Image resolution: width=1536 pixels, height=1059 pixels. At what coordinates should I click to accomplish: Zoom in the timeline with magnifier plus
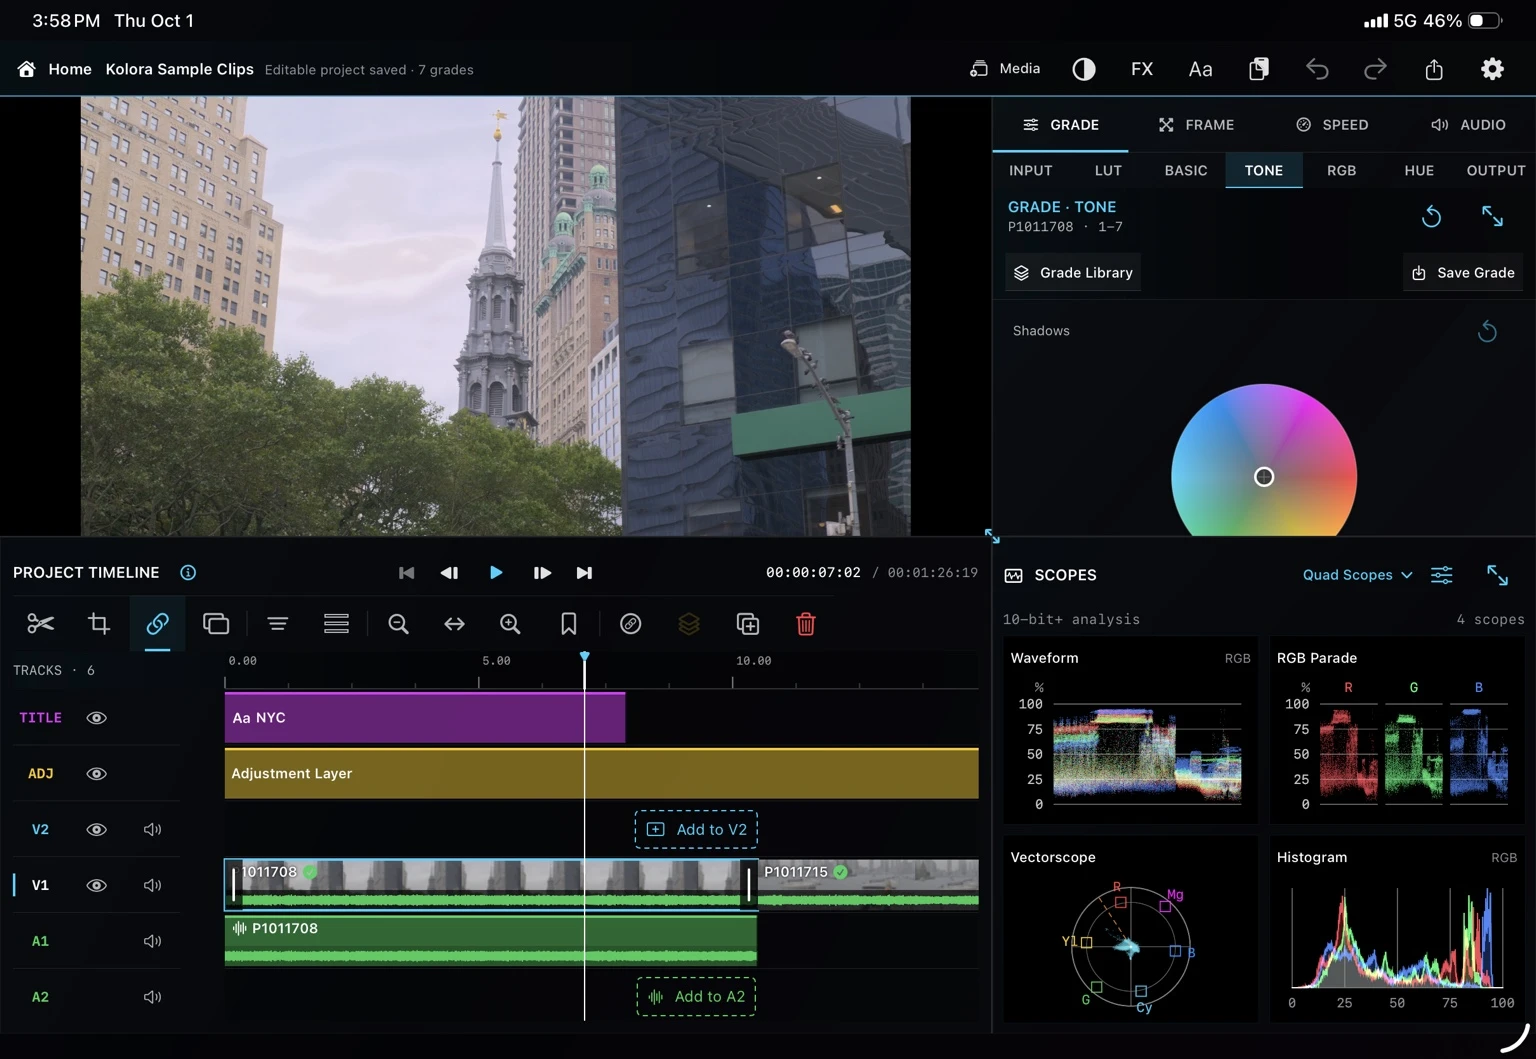510,624
